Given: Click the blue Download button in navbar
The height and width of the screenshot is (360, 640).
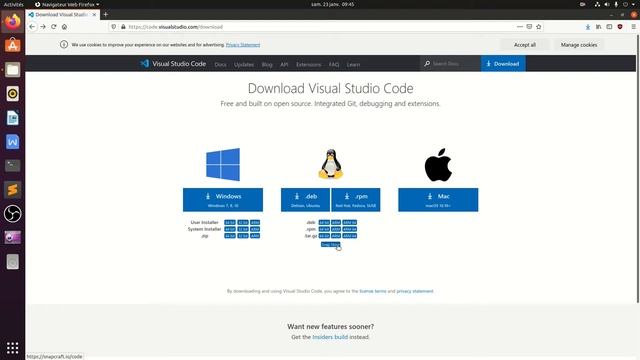Looking at the screenshot, I should (x=503, y=64).
